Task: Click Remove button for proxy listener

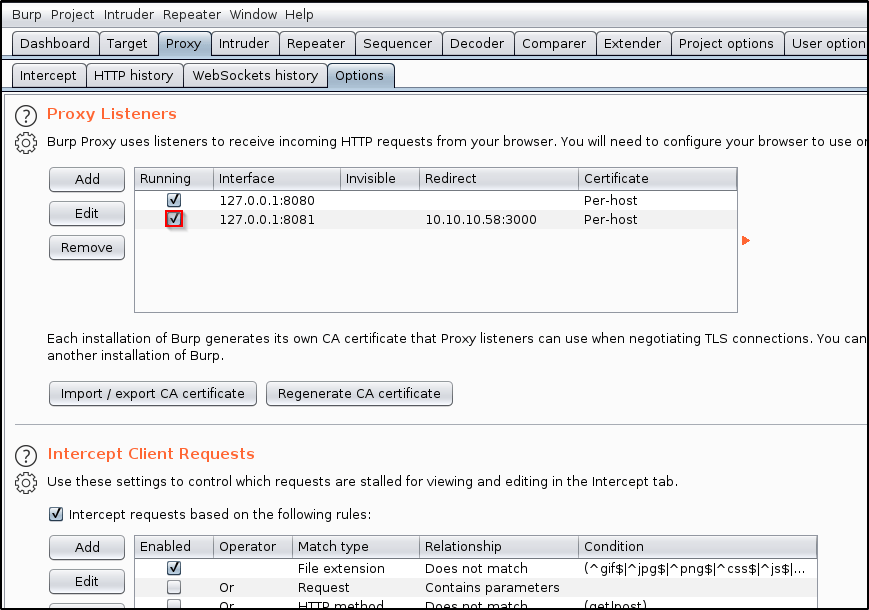Action: pos(87,248)
